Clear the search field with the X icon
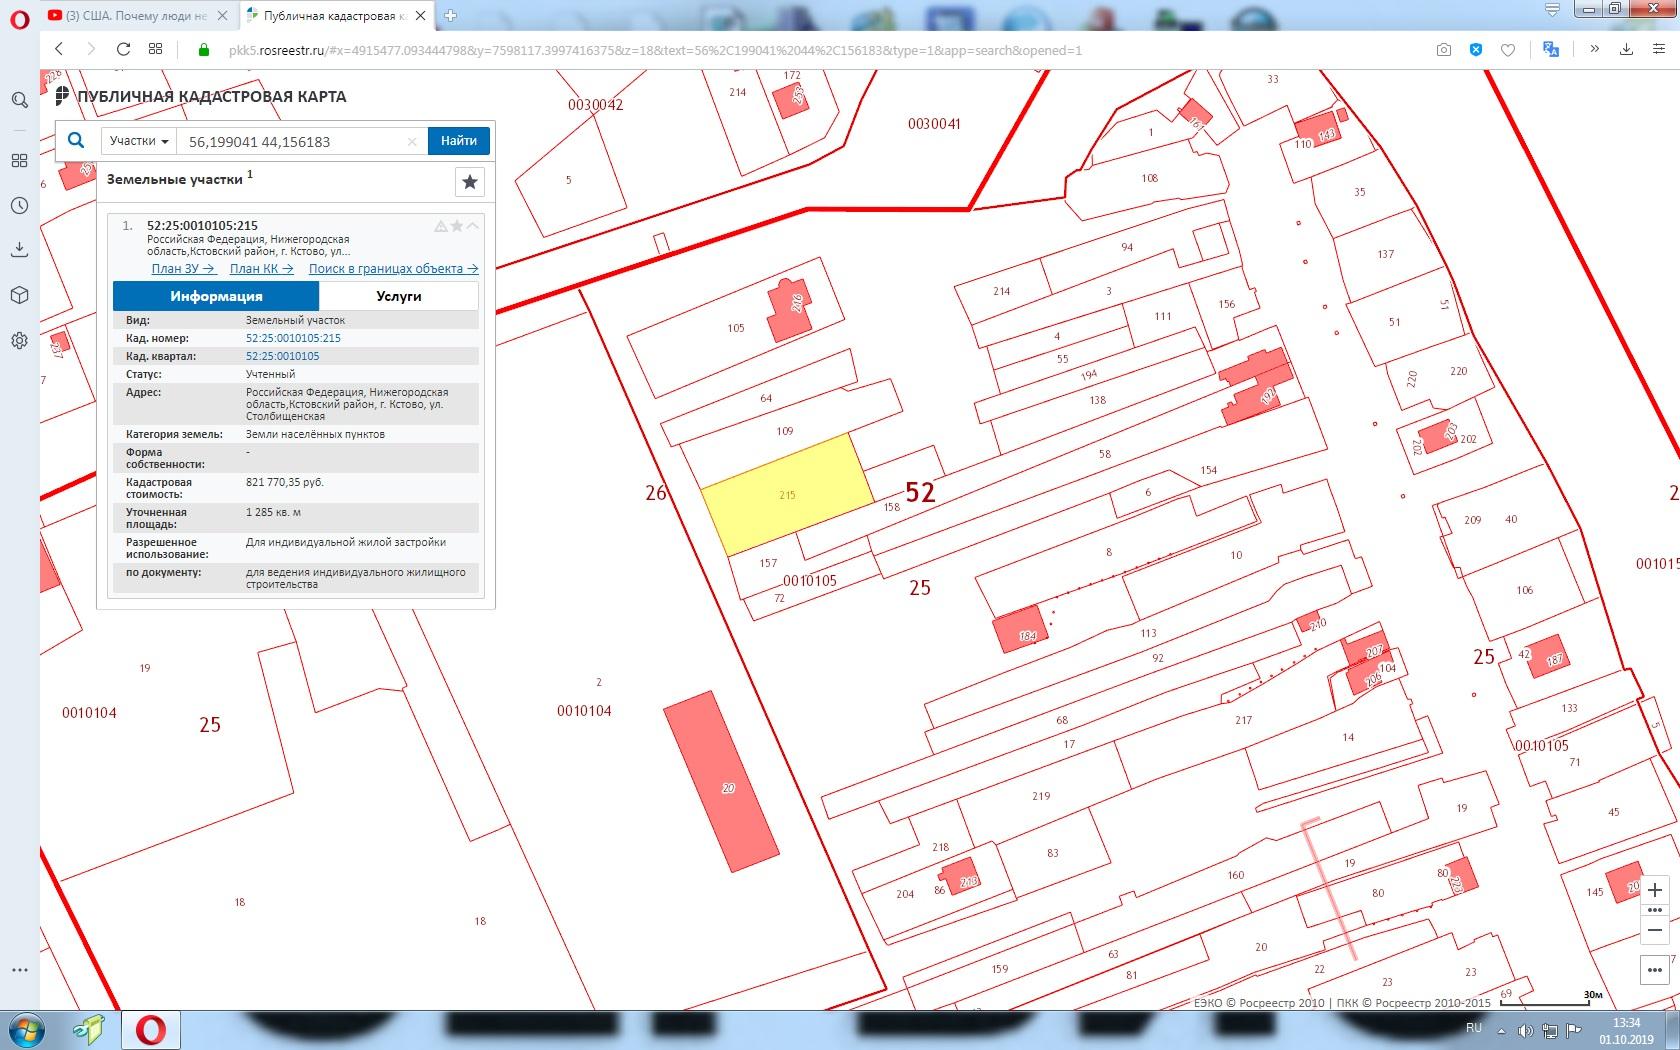Image resolution: width=1680 pixels, height=1050 pixels. coord(412,142)
